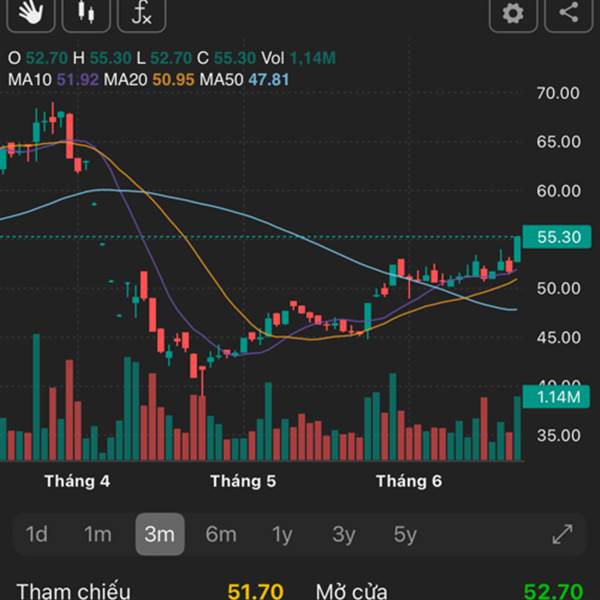Click the MA20 50.95 indicator value
This screenshot has height=600, width=600.
tap(149, 80)
